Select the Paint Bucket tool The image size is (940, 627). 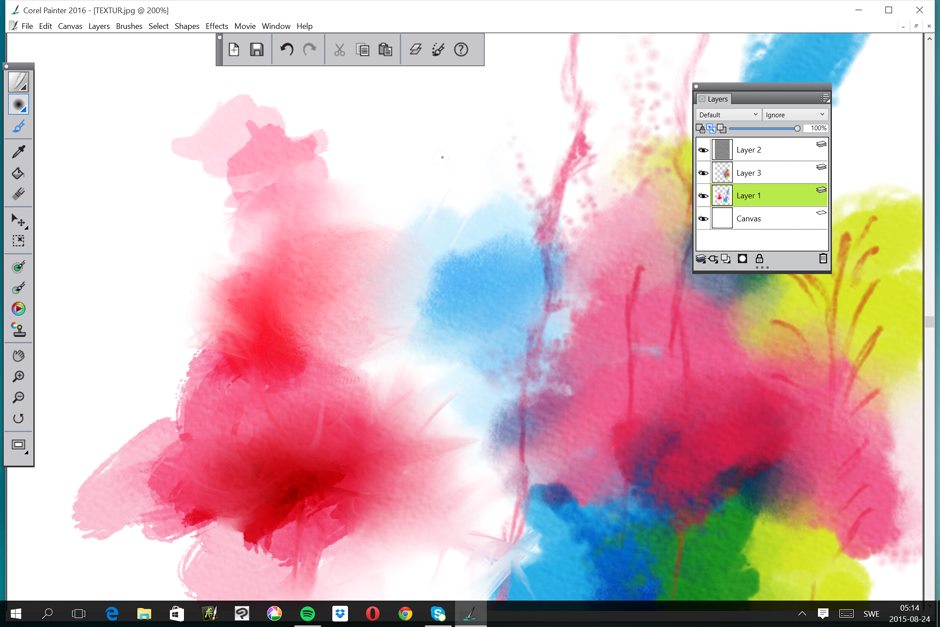click(x=18, y=174)
